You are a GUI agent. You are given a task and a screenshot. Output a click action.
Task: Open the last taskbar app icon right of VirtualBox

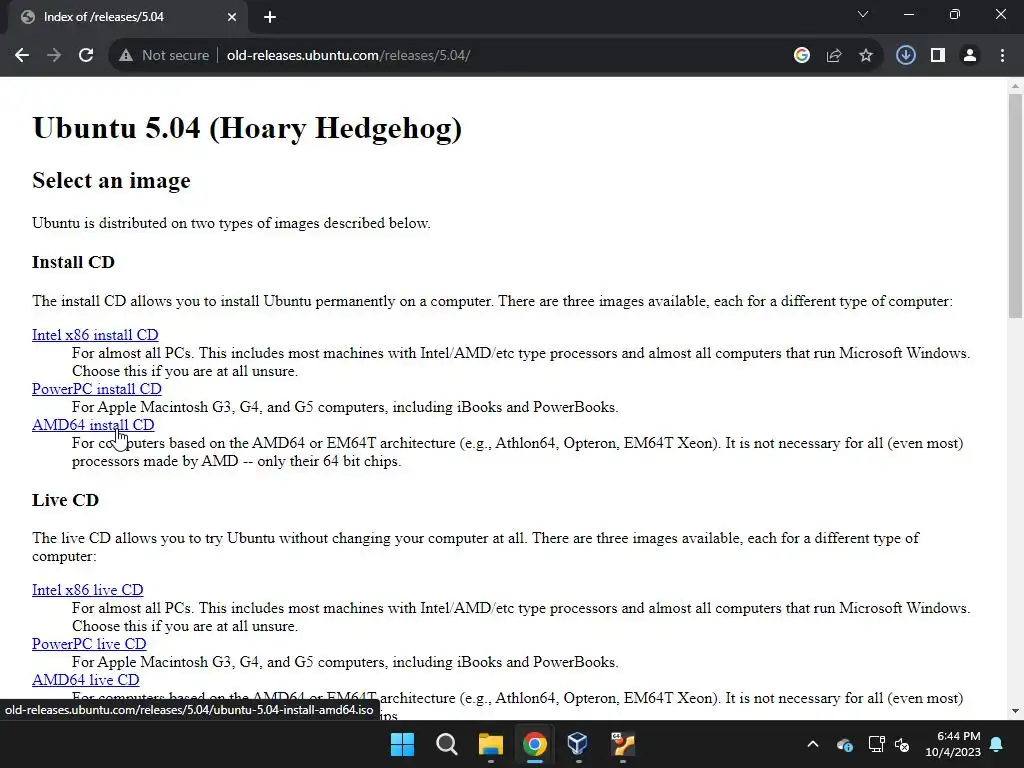(622, 744)
